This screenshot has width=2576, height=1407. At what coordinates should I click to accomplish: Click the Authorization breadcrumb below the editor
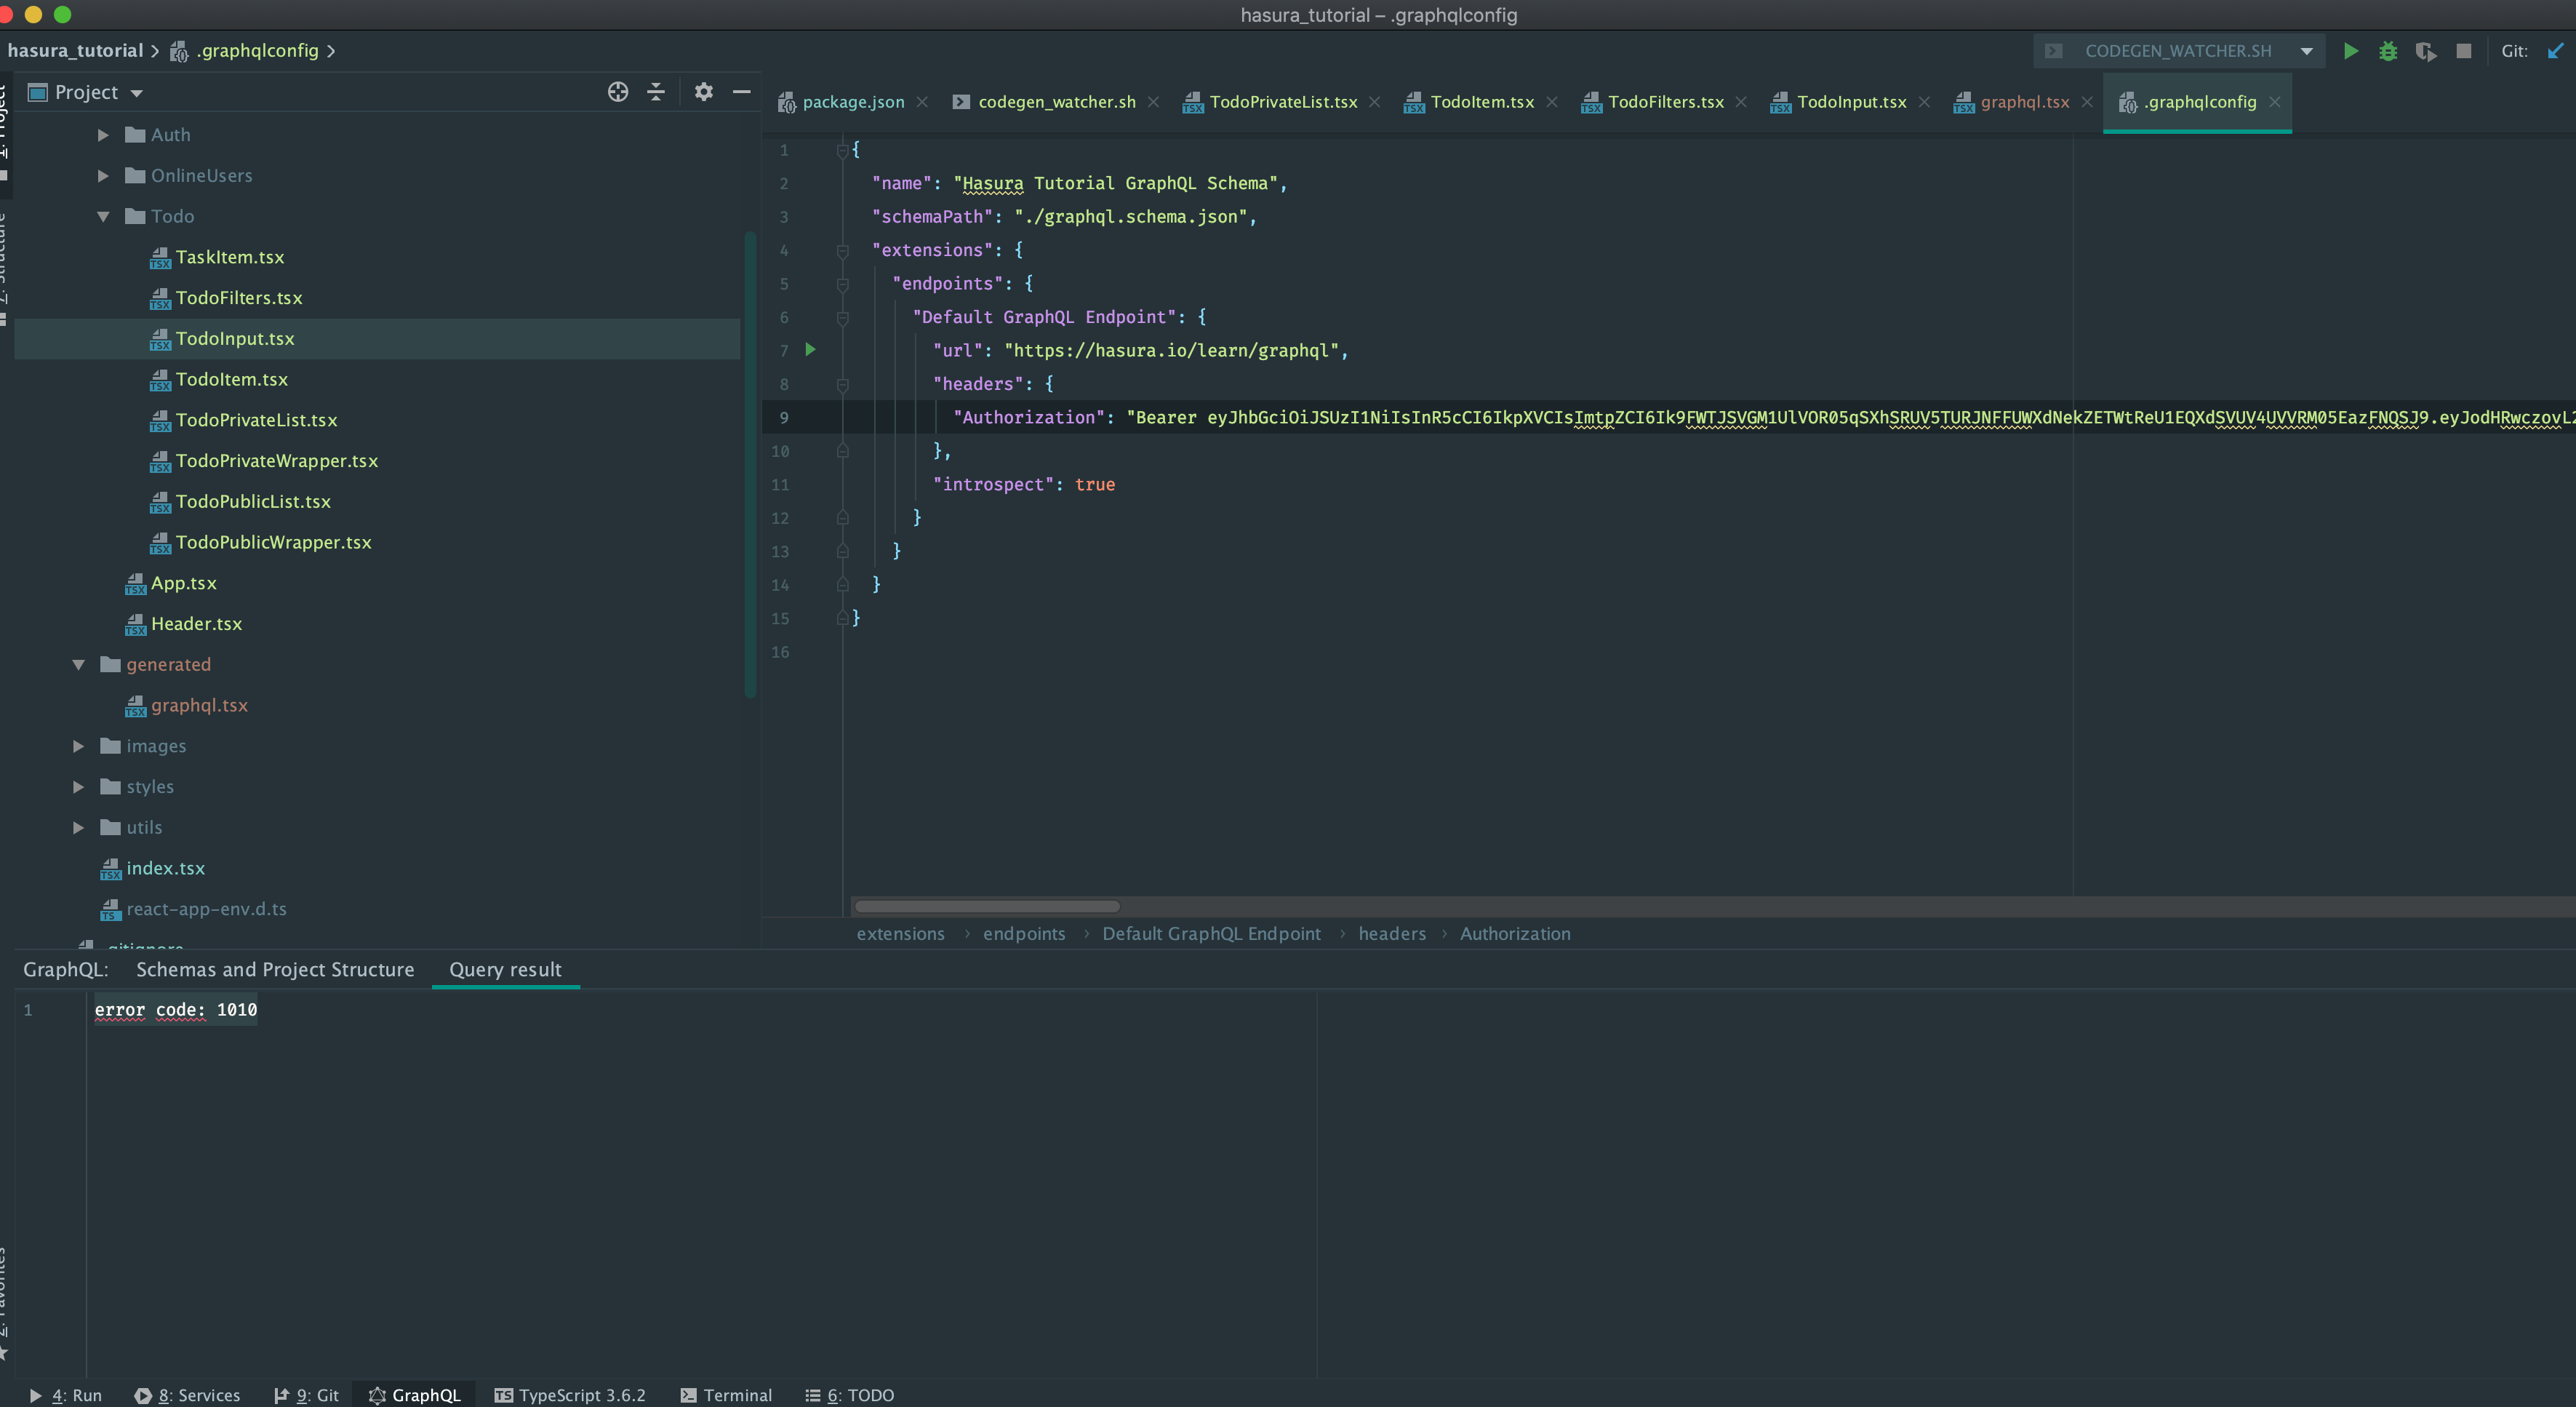point(1515,933)
